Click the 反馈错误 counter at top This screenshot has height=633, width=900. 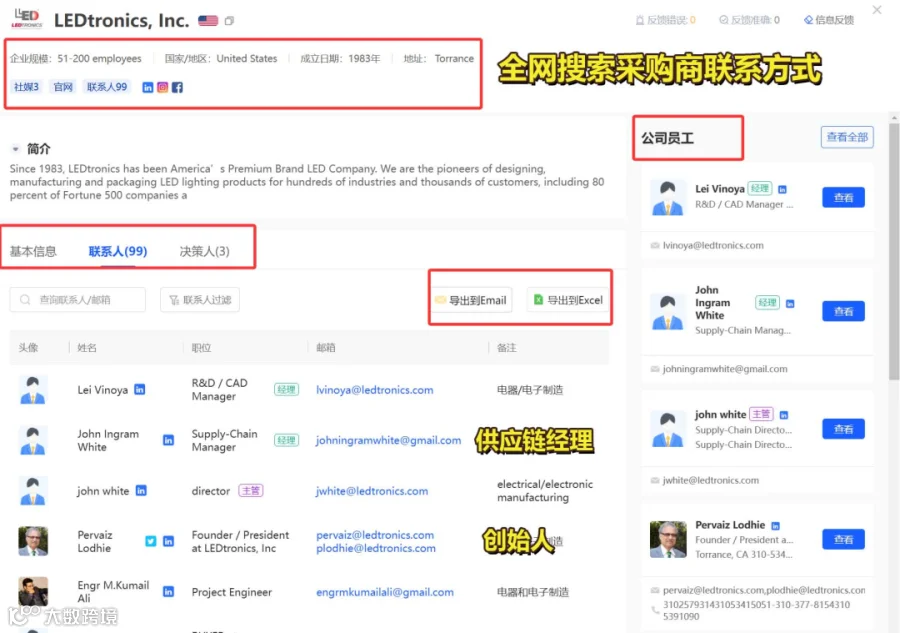[x=665, y=20]
